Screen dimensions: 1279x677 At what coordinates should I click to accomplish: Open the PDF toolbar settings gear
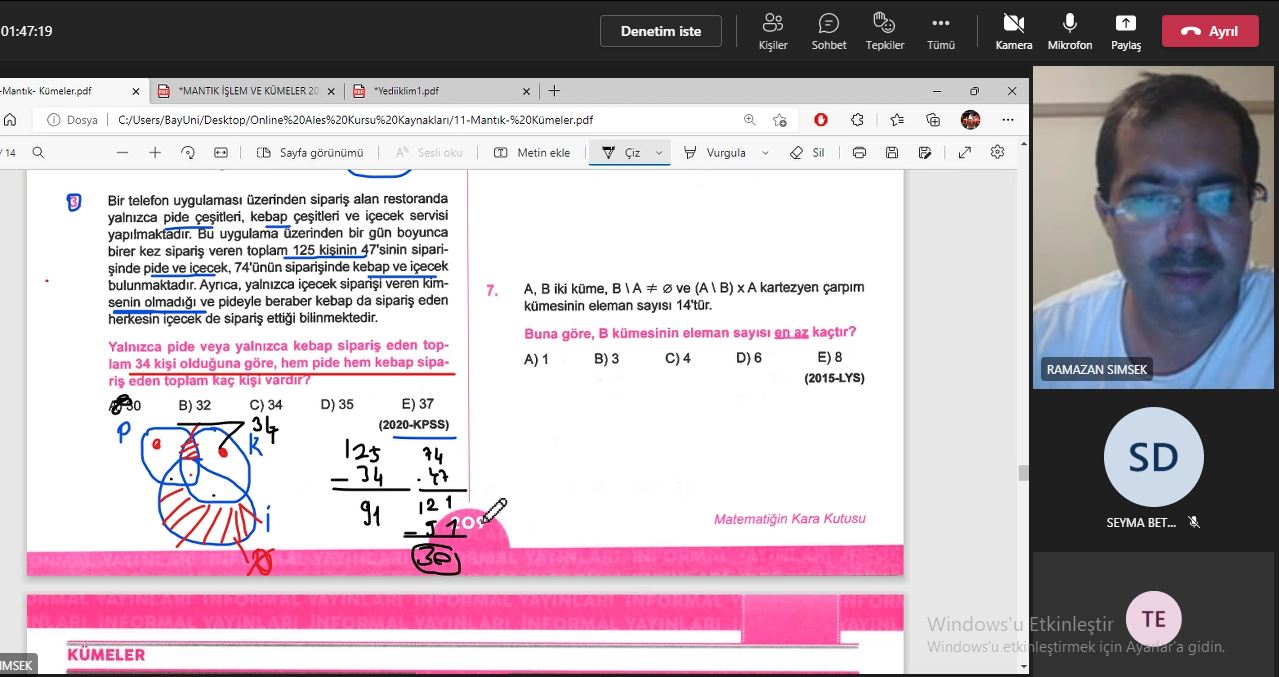997,153
